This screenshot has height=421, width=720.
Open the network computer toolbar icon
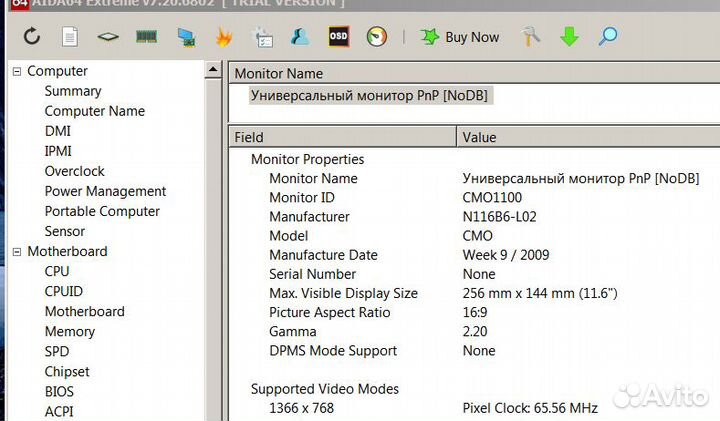[186, 37]
